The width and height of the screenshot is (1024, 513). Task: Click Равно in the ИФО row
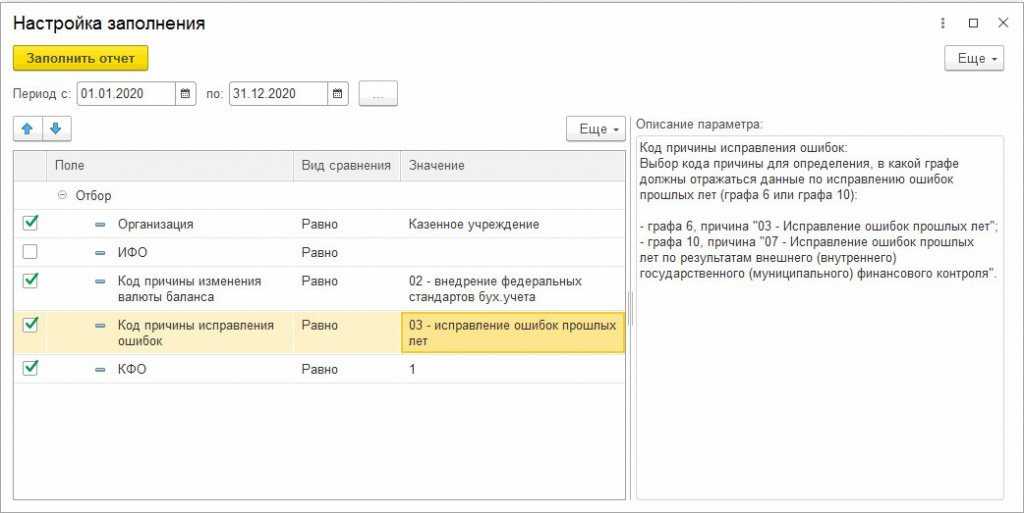319,253
